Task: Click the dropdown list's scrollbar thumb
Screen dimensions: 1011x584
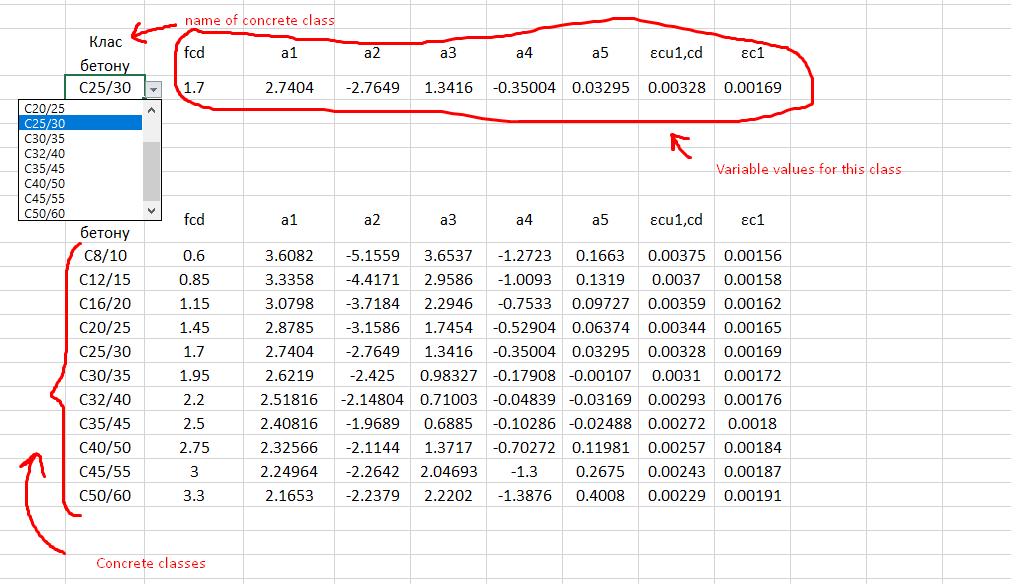Action: click(x=152, y=170)
